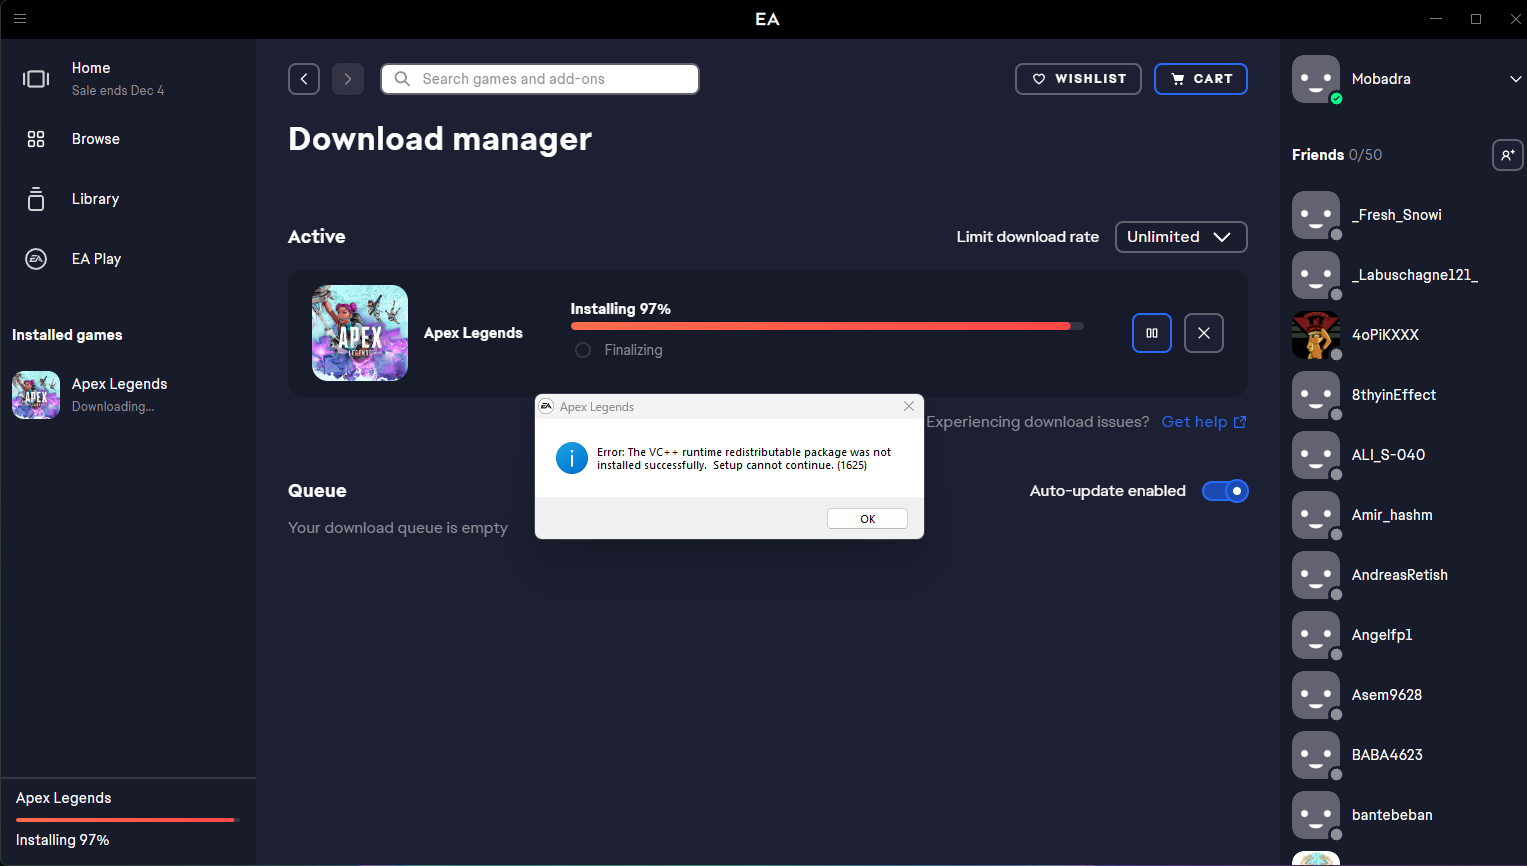This screenshot has height=866, width=1527.
Task: Click the bantebeban avatar icon
Action: (1316, 815)
